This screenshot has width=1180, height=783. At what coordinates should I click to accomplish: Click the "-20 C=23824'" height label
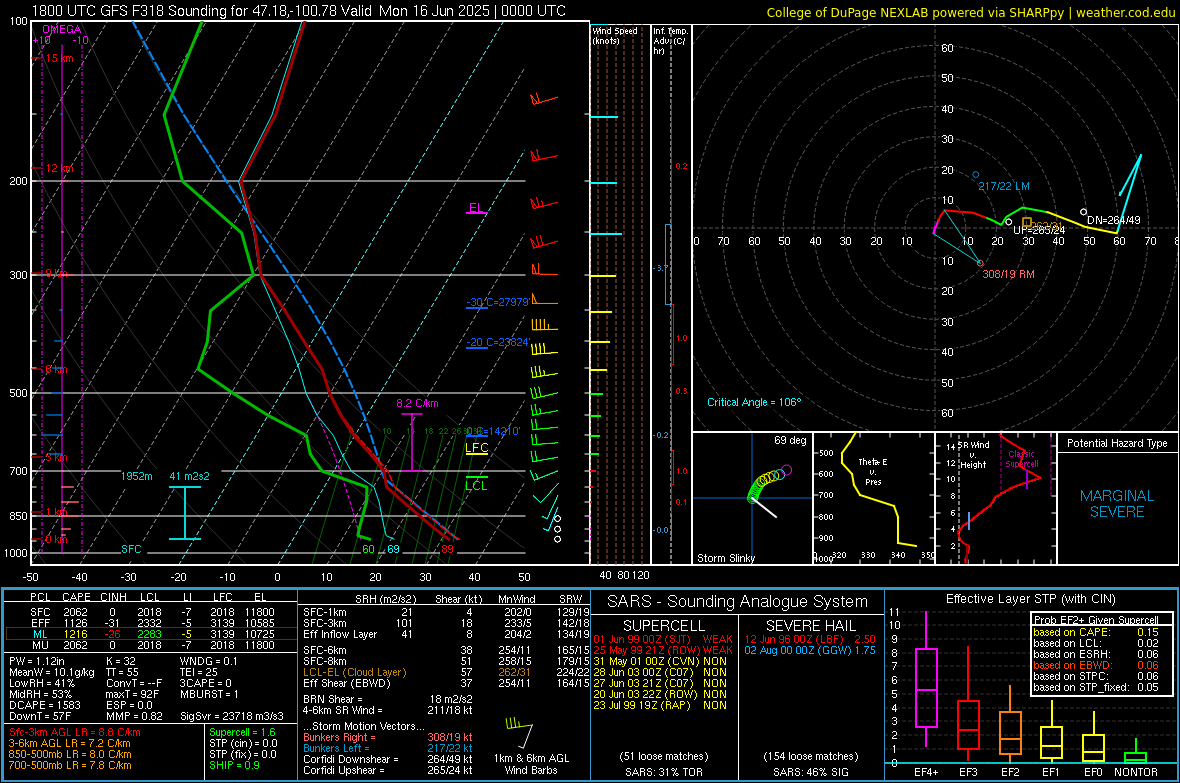click(497, 342)
